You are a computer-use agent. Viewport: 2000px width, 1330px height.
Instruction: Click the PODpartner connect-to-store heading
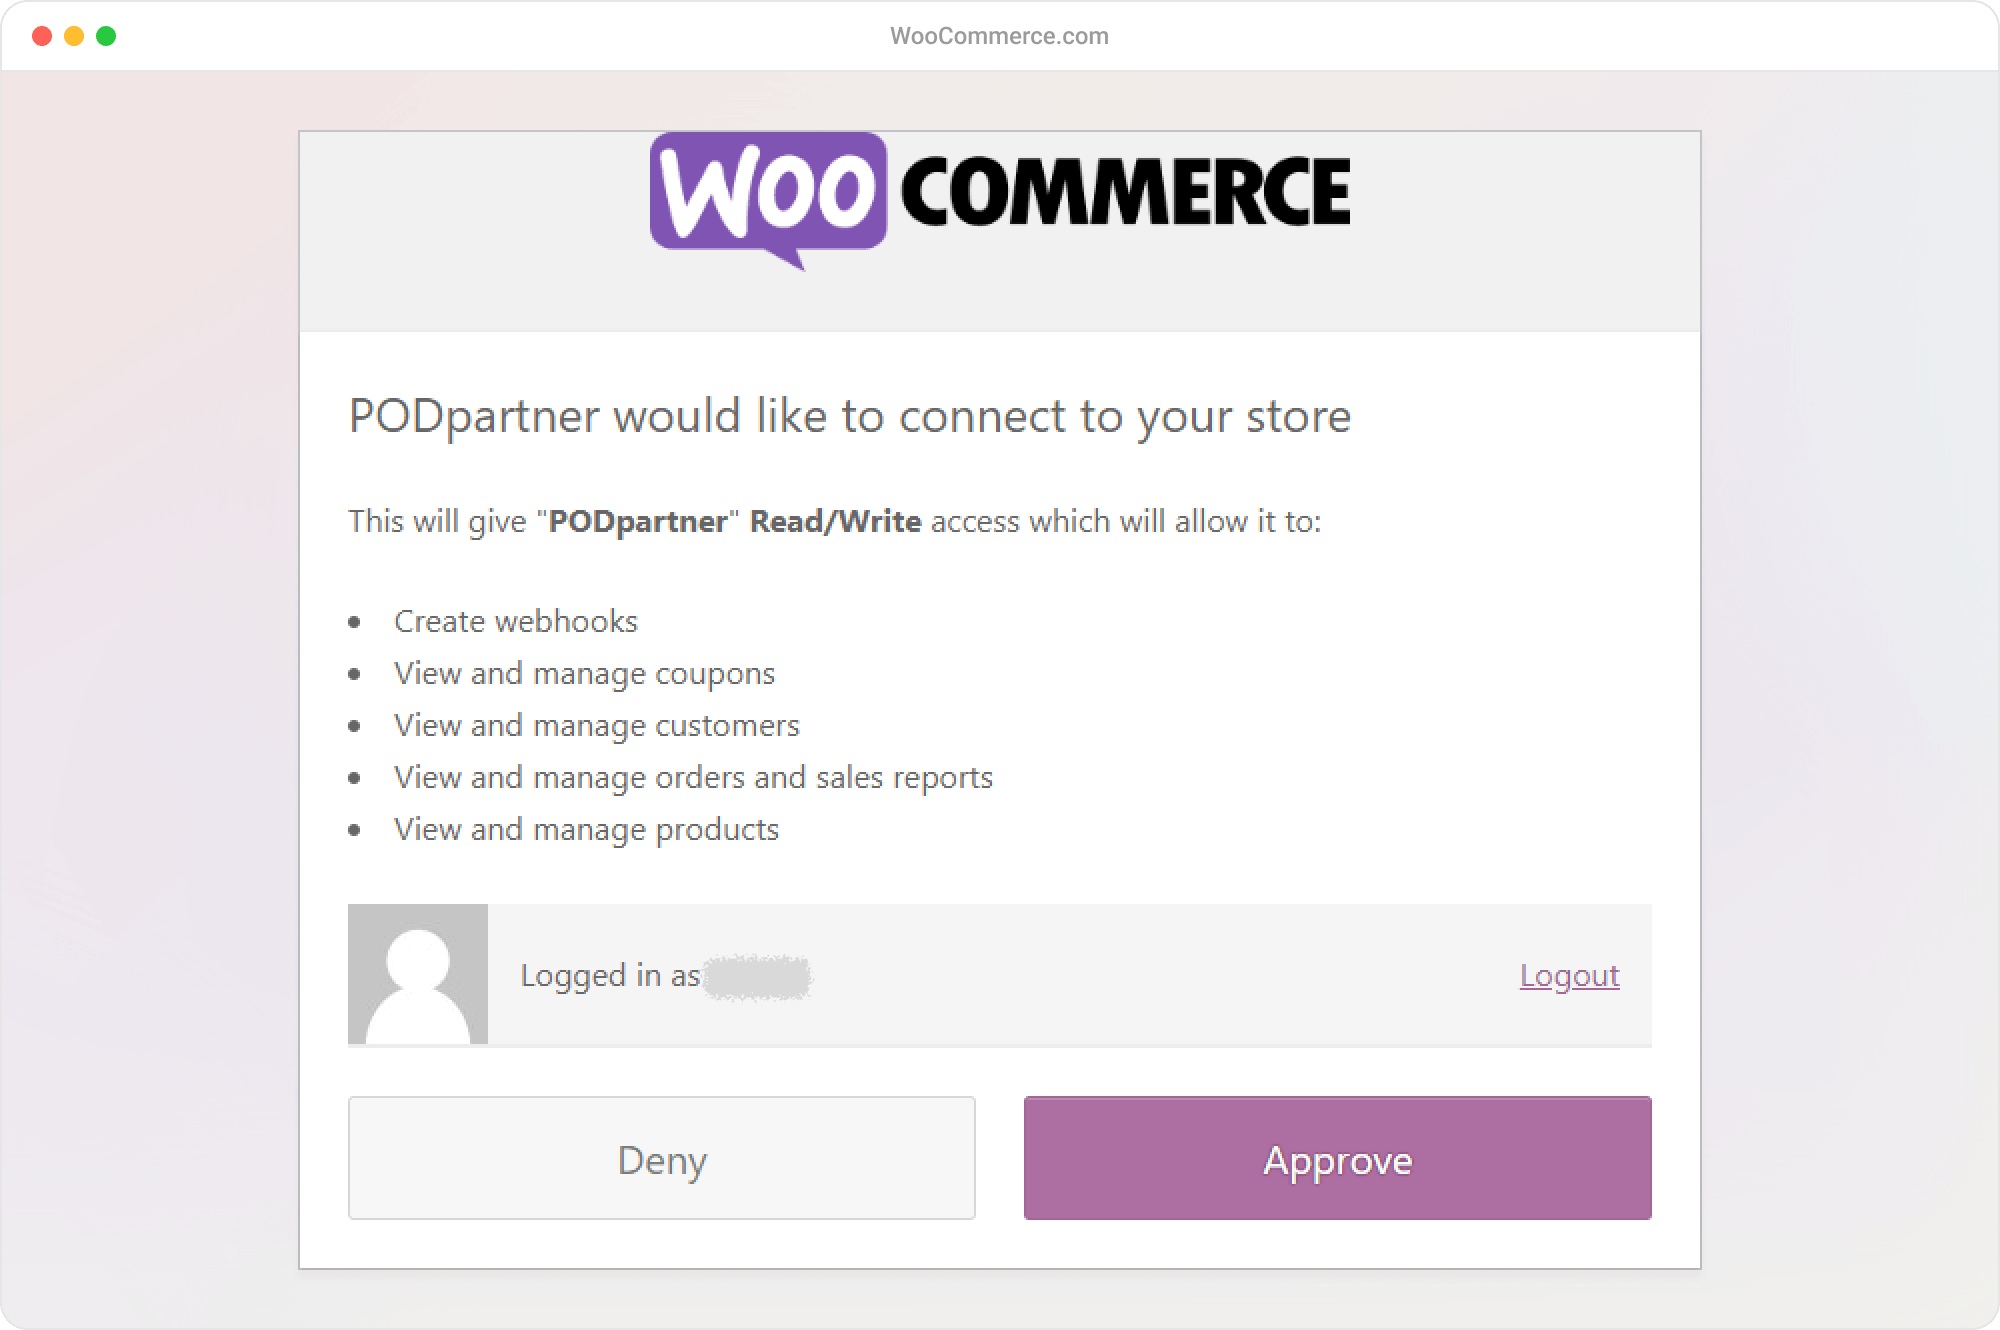[849, 416]
